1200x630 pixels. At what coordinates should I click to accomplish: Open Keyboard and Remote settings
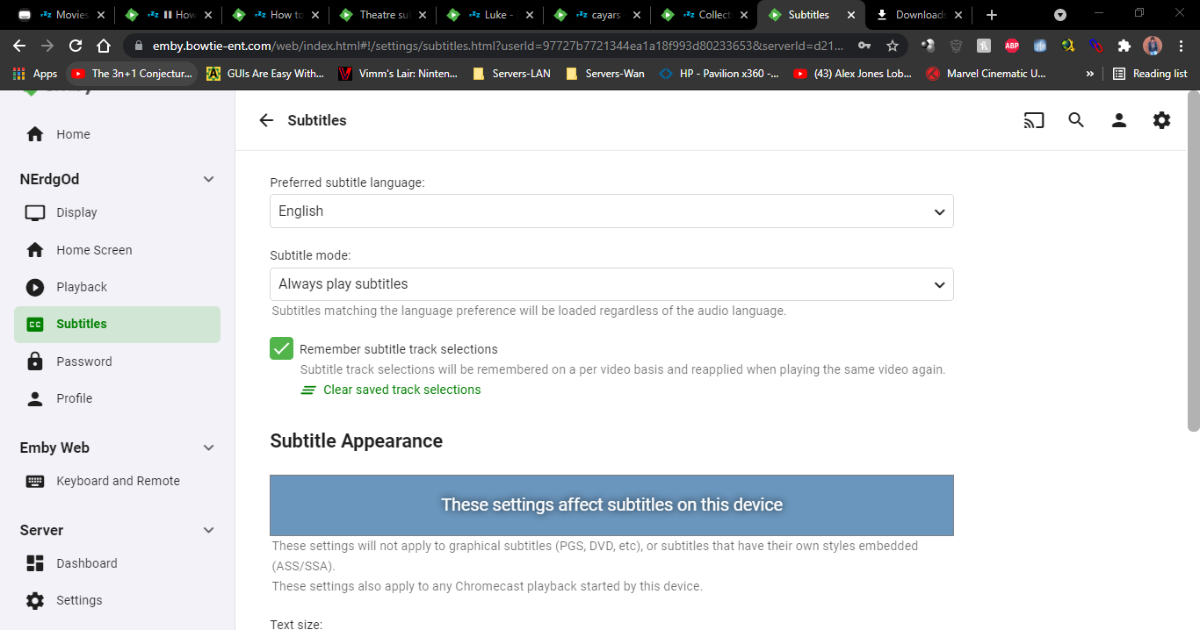click(117, 481)
